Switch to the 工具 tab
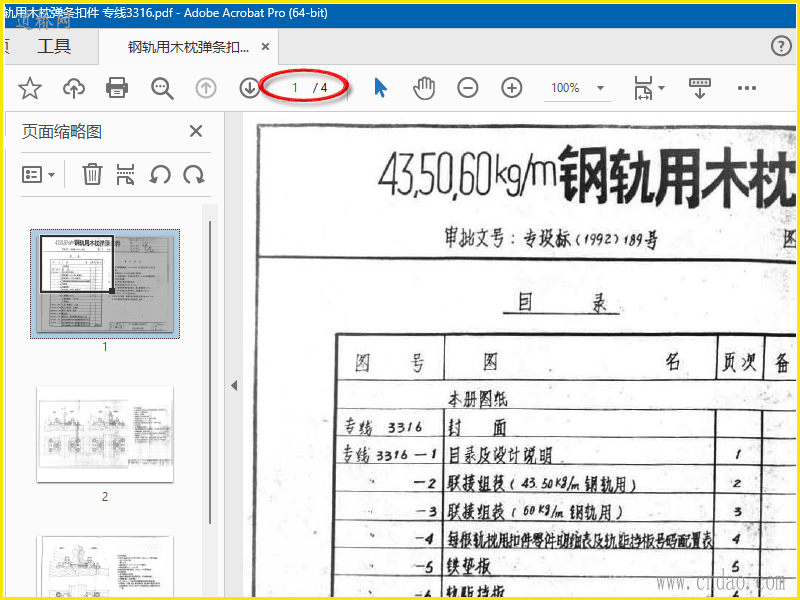Image resolution: width=800 pixels, height=600 pixels. (54, 46)
